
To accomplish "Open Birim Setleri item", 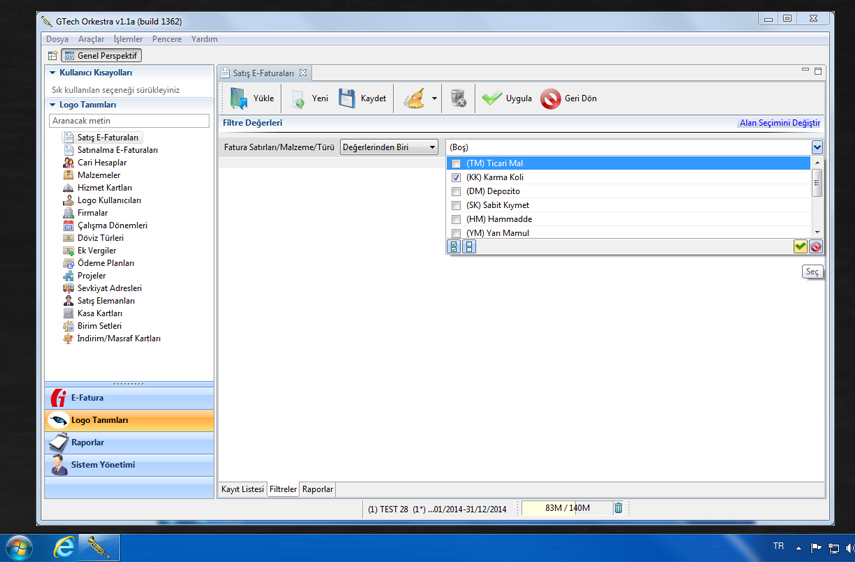I will (99, 325).
